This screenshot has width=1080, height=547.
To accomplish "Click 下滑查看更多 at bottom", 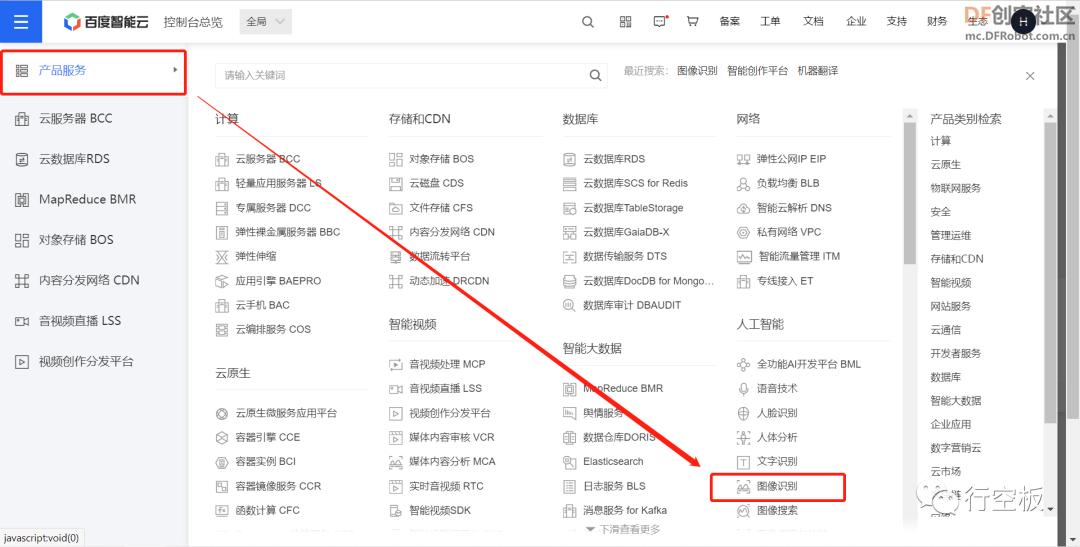I will point(623,529).
